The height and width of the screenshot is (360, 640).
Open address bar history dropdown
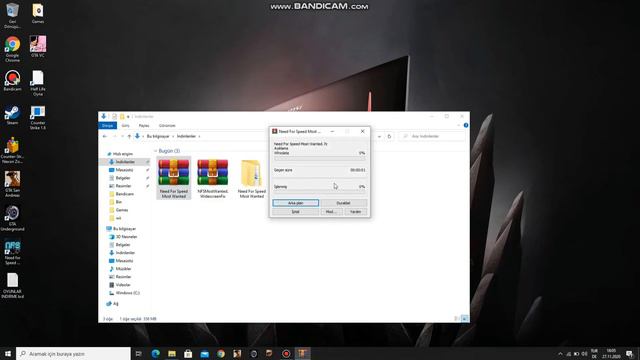click(379, 136)
